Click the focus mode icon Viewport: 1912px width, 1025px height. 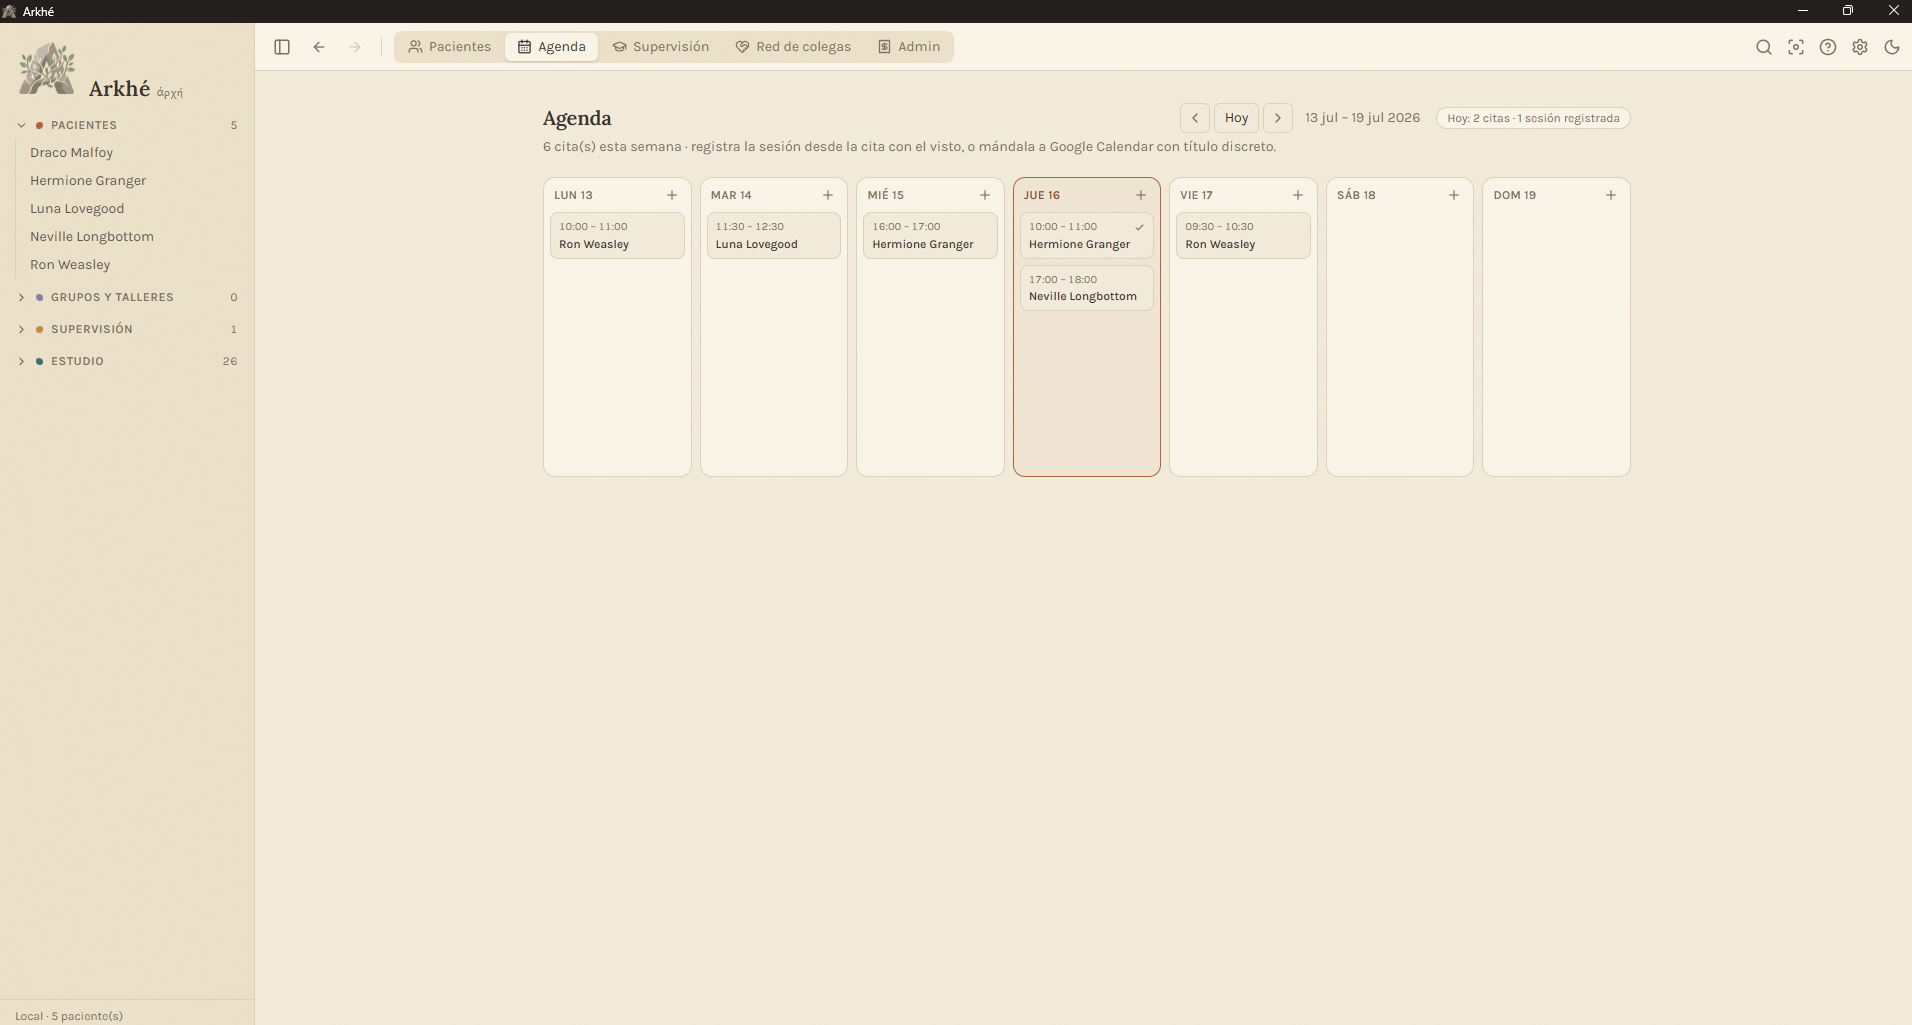tap(1796, 47)
